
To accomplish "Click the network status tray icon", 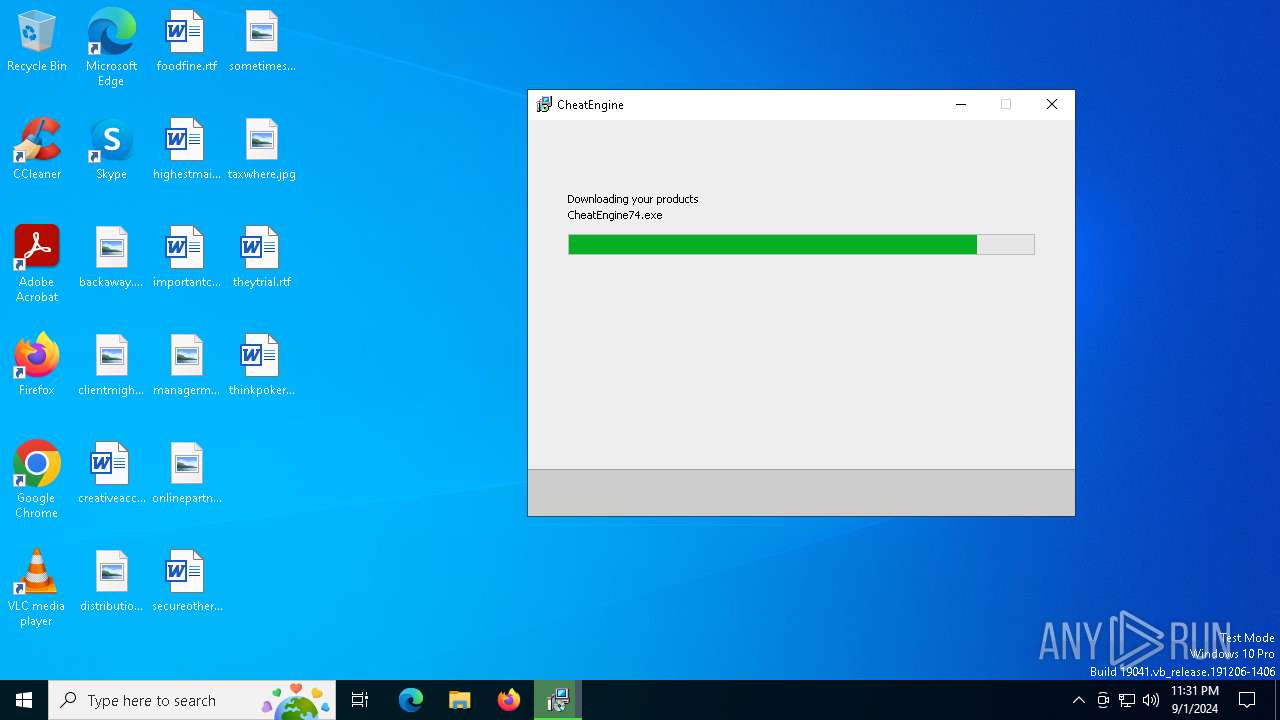I will point(1127,700).
